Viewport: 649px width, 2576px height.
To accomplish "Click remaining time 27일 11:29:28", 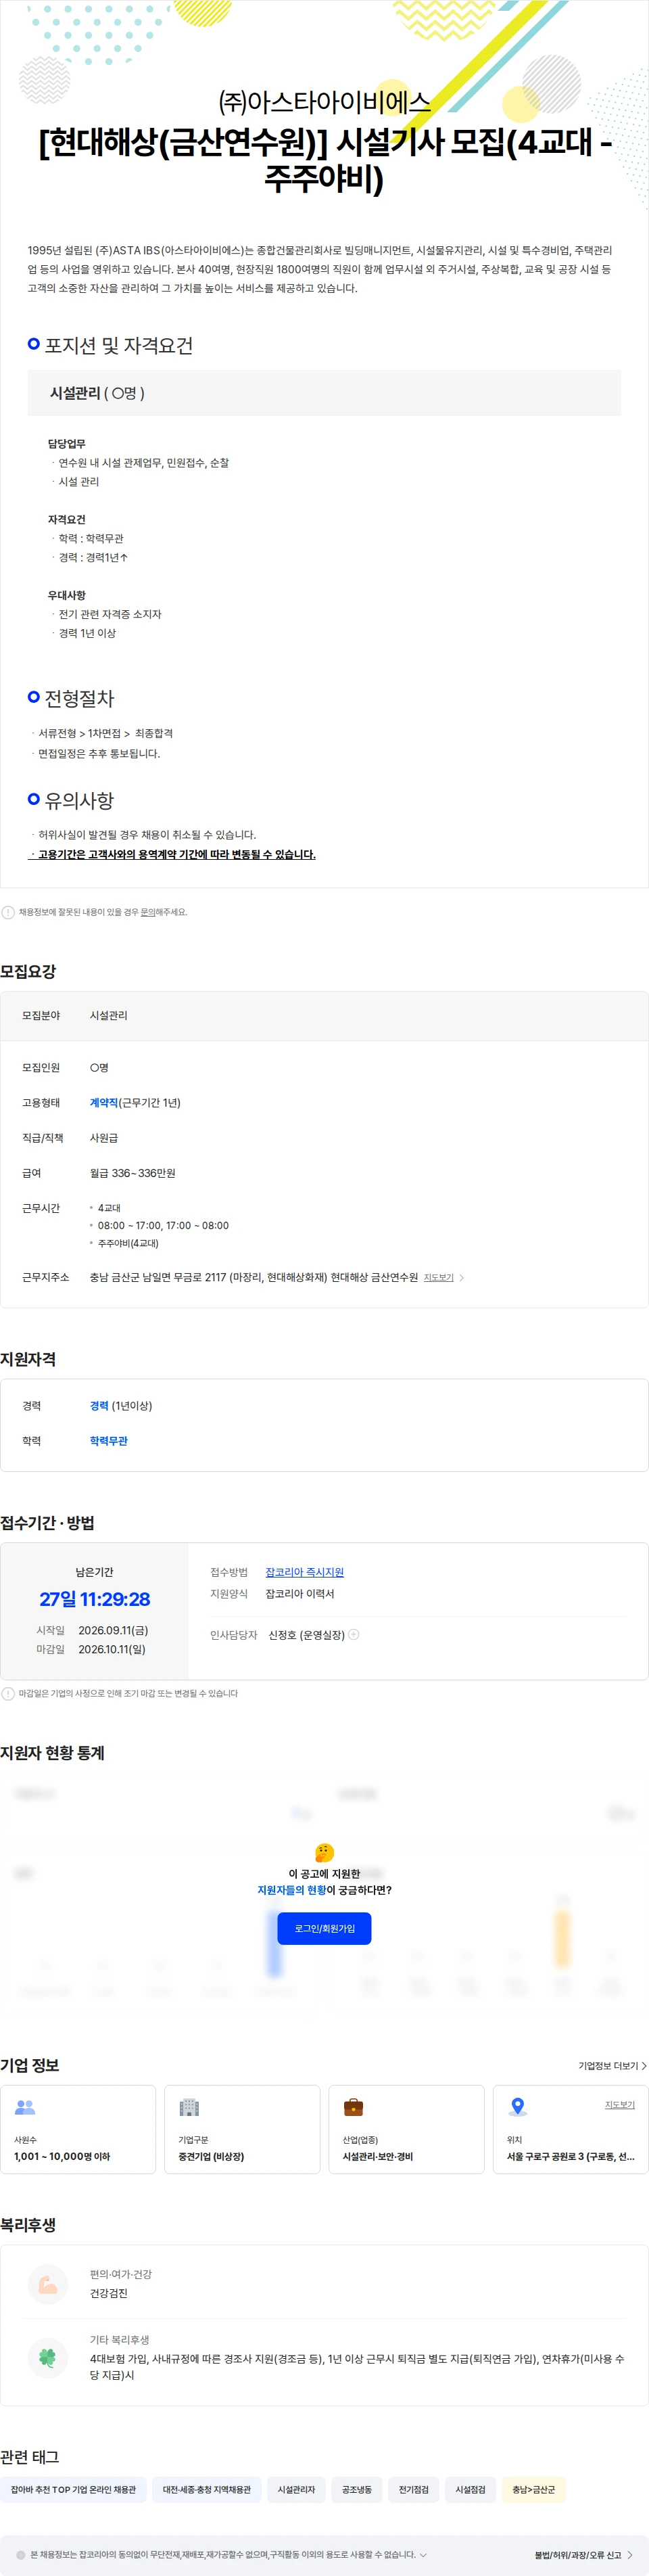I will pos(95,1598).
